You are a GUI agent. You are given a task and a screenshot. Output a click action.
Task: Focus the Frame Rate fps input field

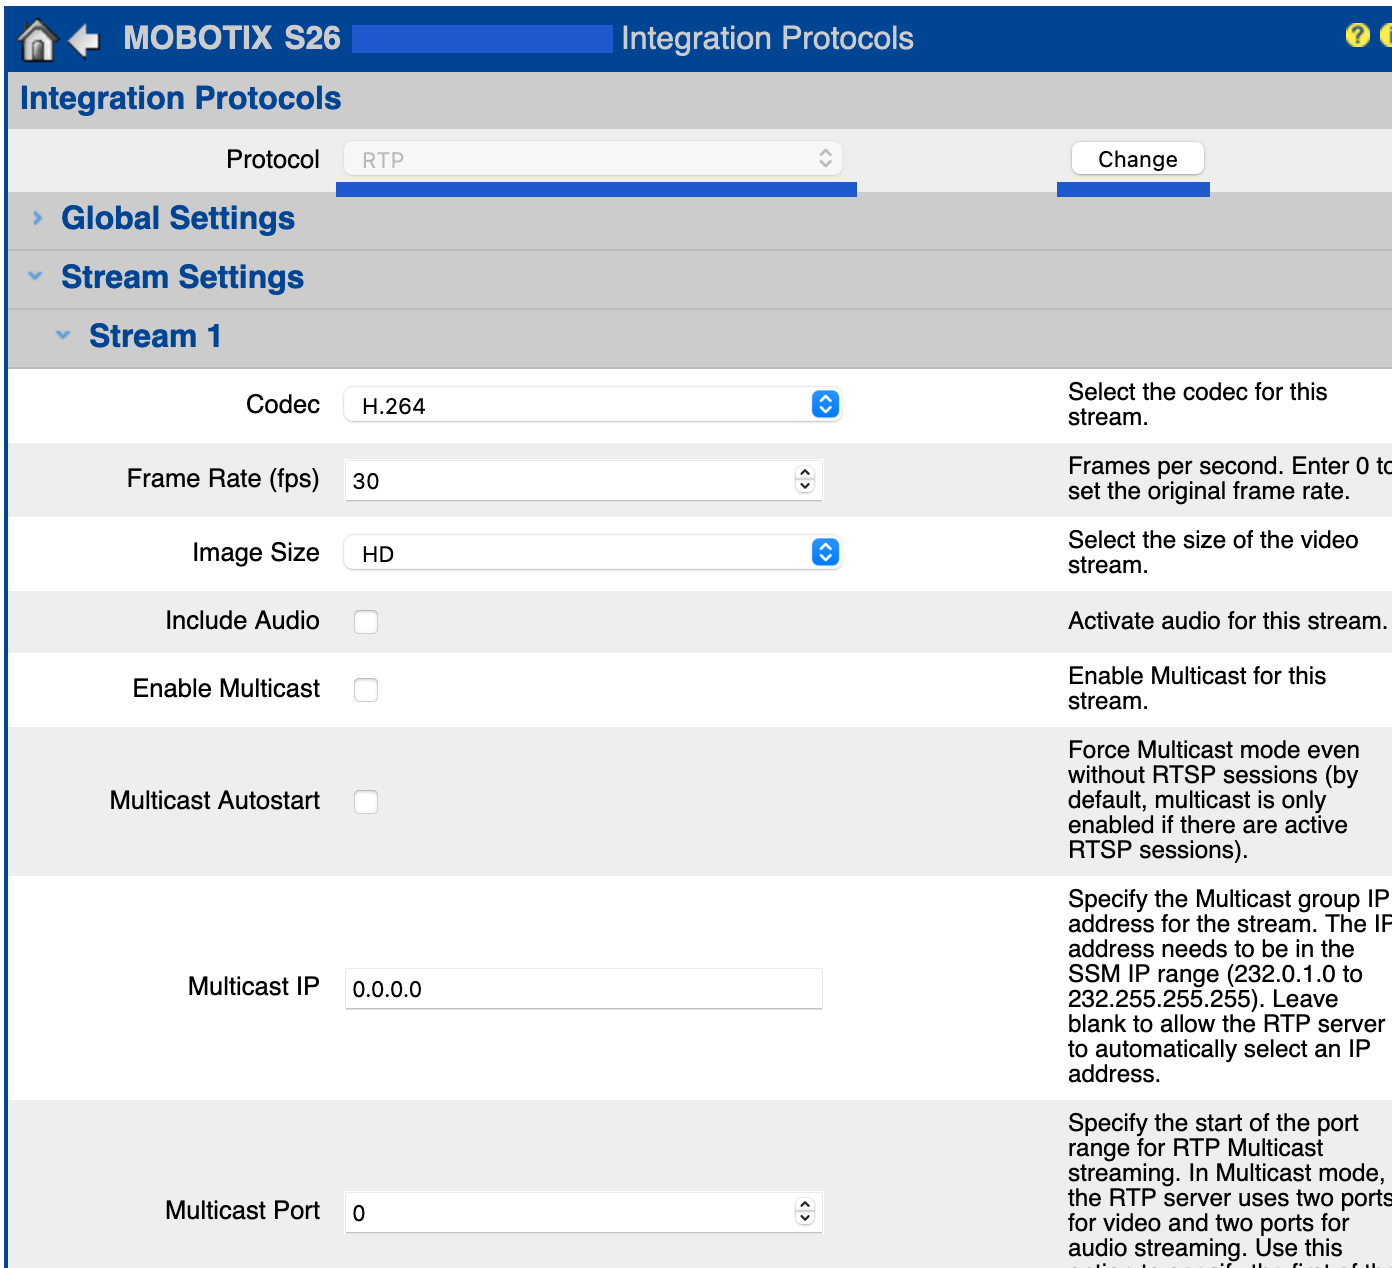pyautogui.click(x=568, y=481)
